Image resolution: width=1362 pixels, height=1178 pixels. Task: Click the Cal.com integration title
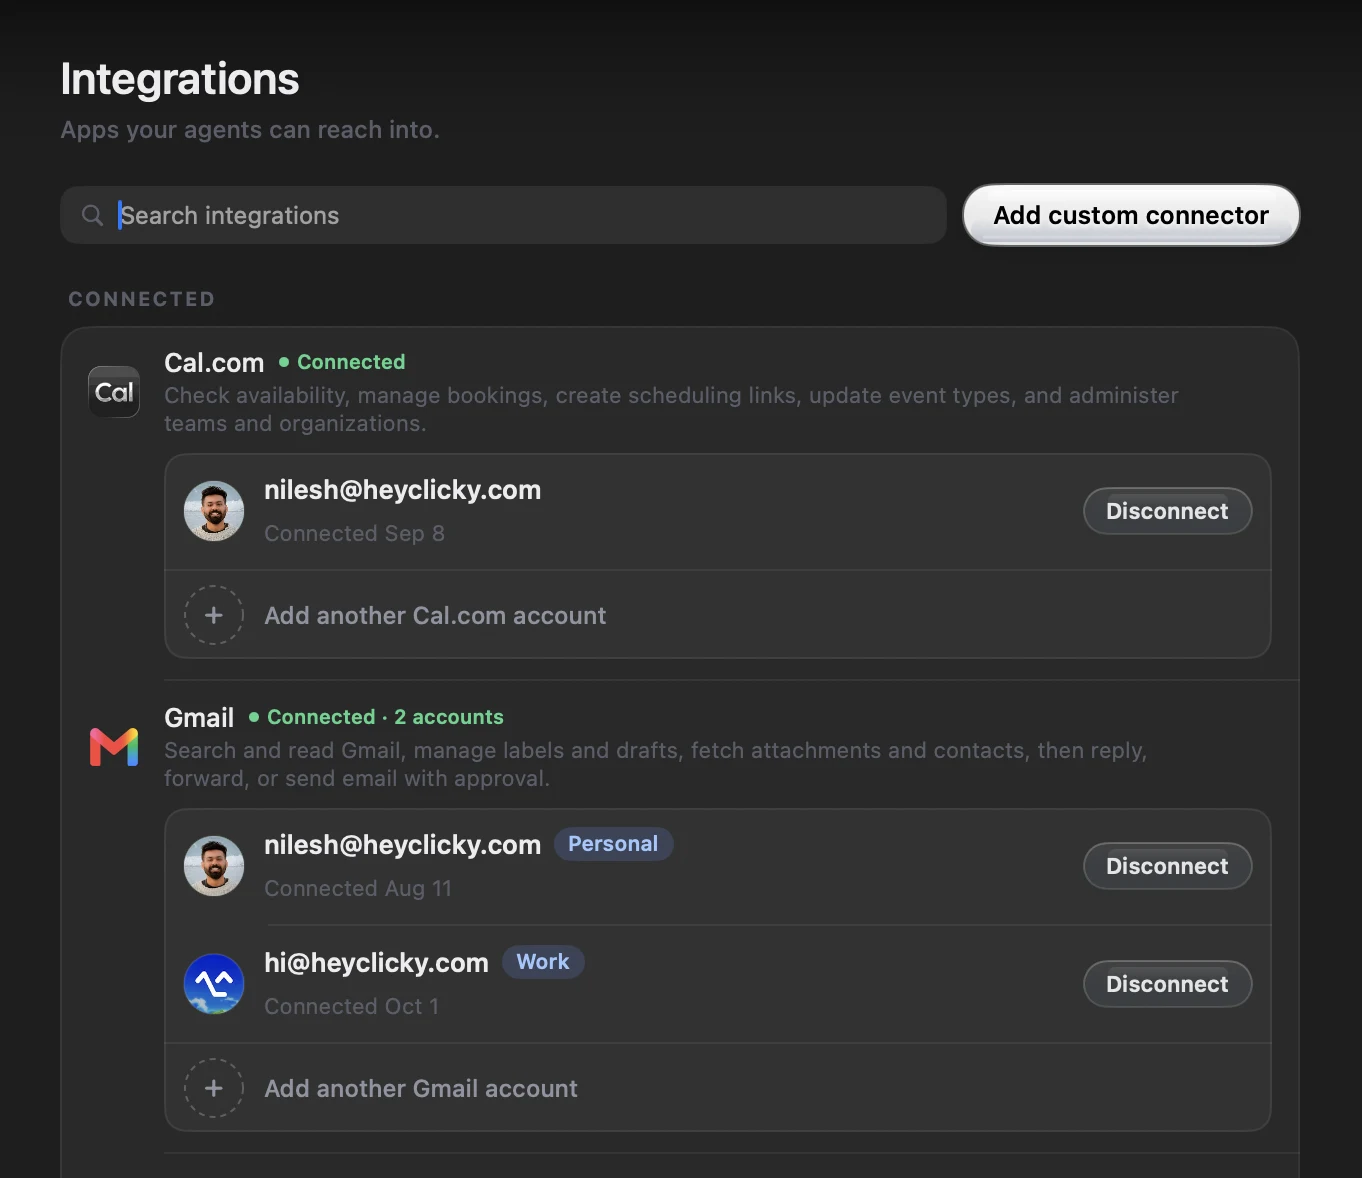(214, 363)
